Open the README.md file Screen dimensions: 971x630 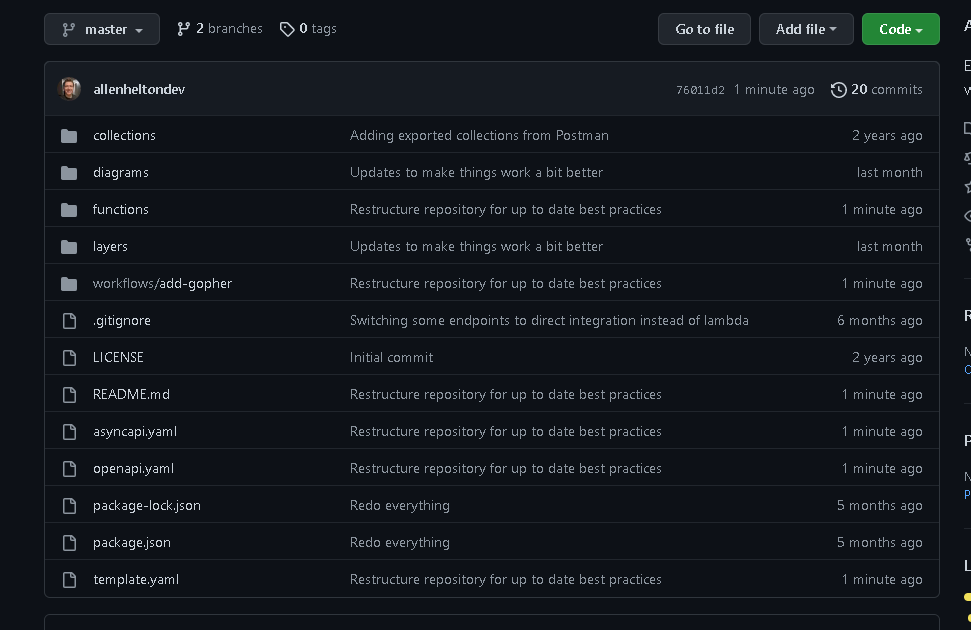131,394
